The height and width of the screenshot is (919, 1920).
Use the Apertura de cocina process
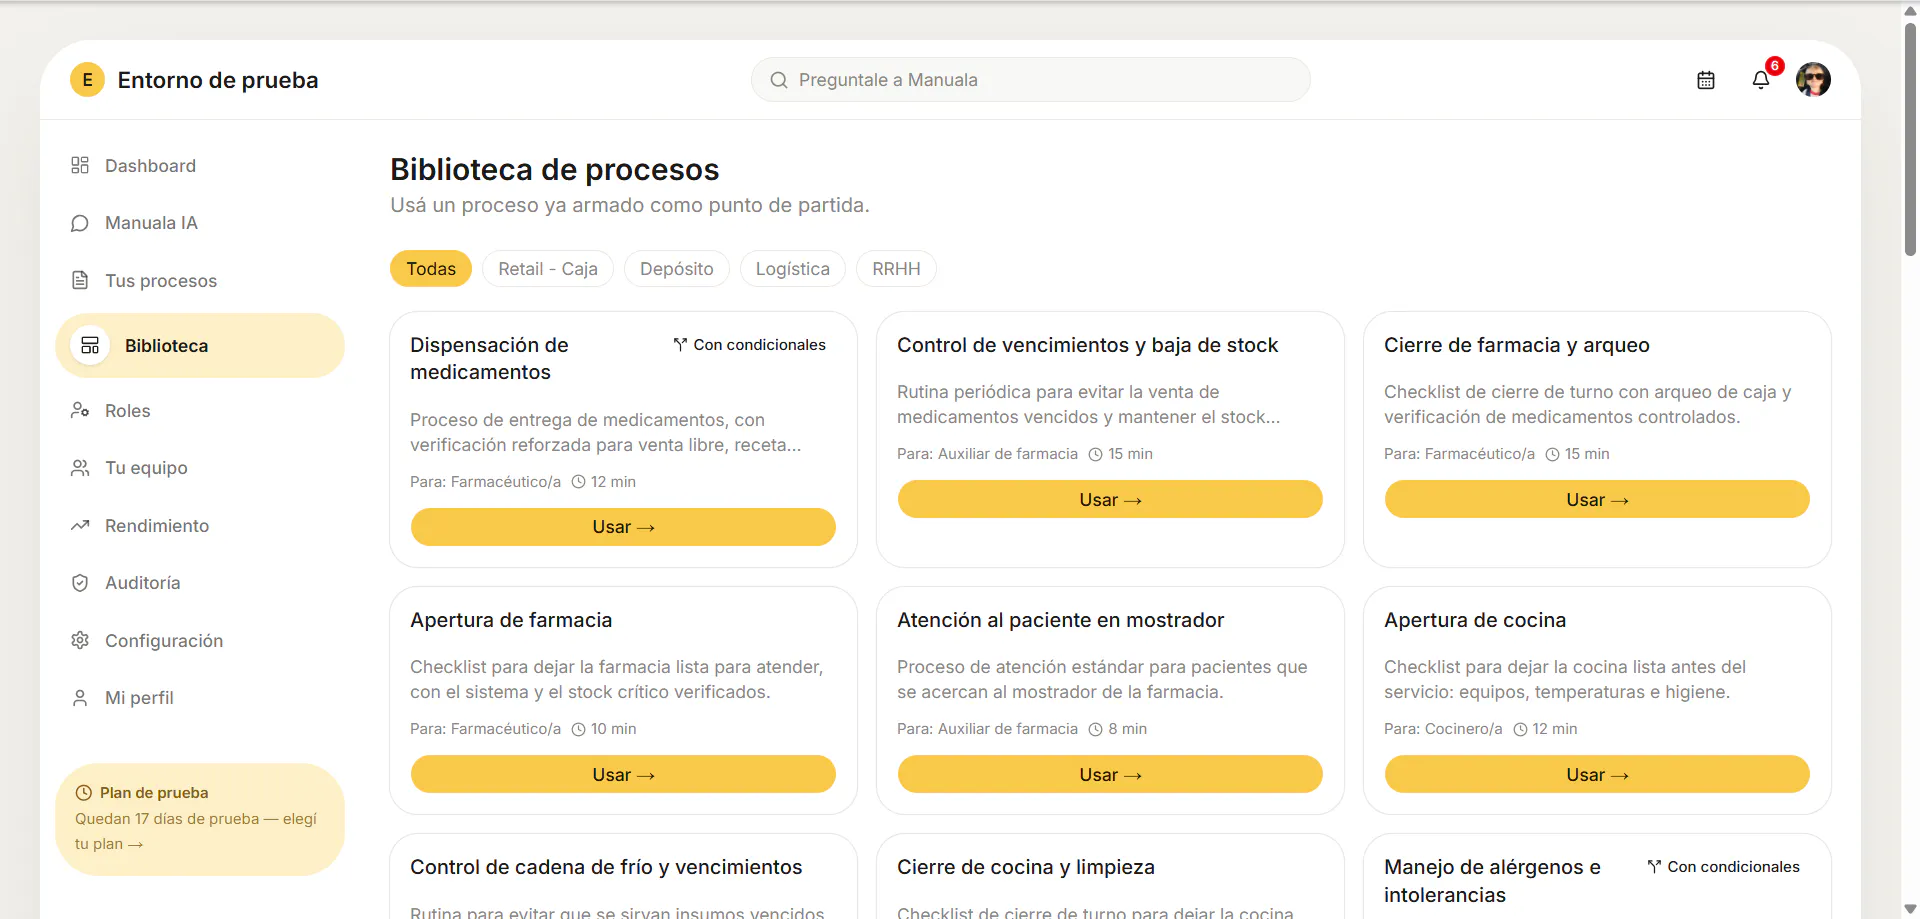coord(1597,774)
